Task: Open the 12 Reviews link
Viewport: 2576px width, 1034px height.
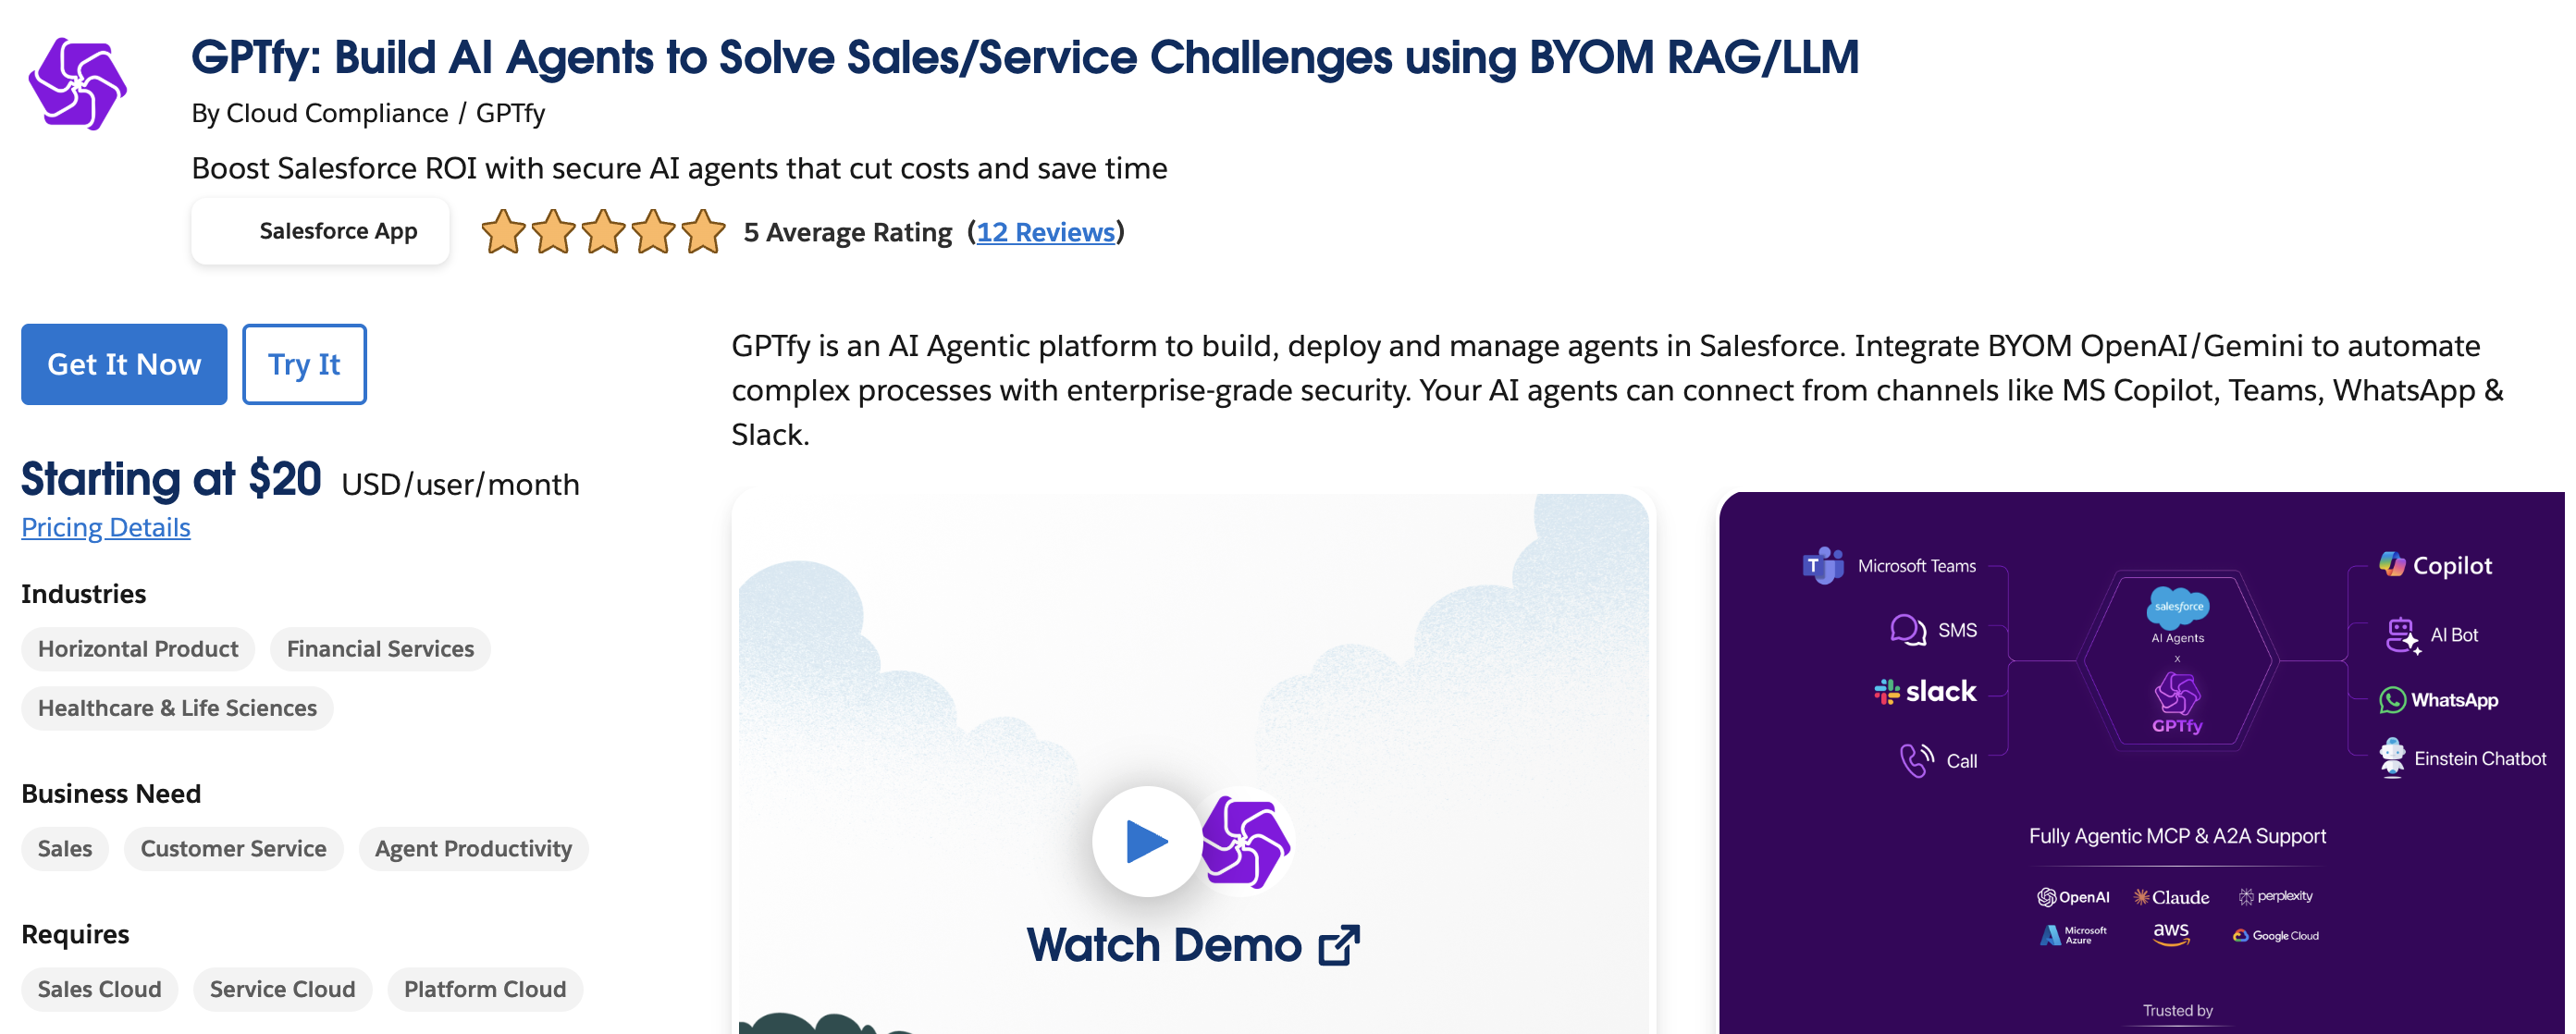Action: click(1045, 232)
